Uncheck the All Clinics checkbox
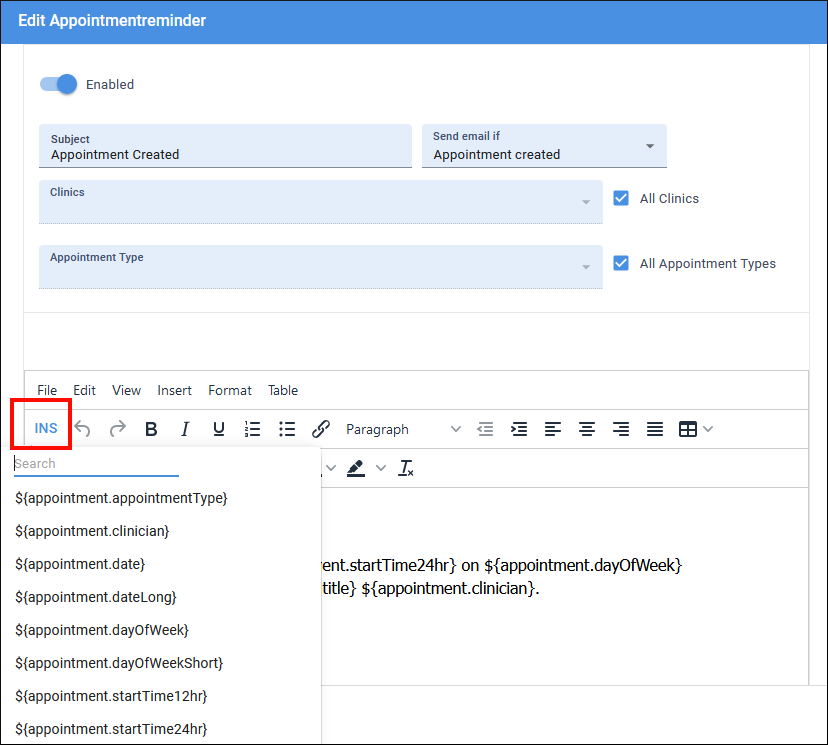Screen dimensions: 828x745 621,198
